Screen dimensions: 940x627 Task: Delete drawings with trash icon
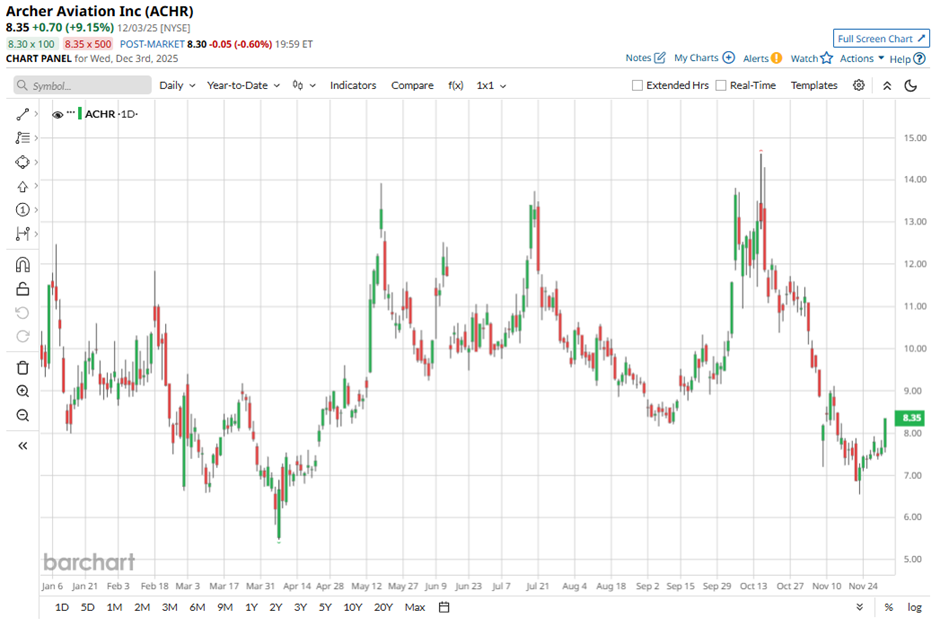pyautogui.click(x=23, y=367)
